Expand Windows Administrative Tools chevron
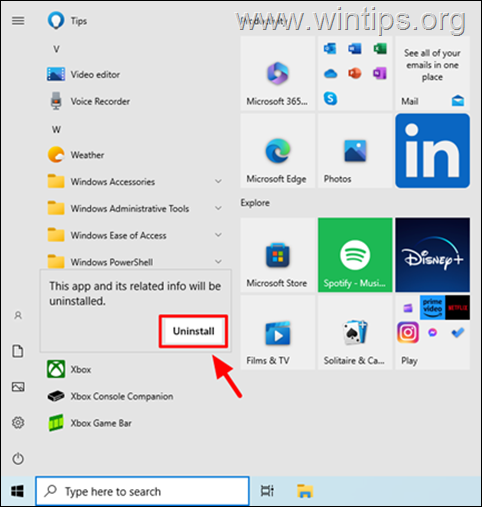 coord(218,208)
